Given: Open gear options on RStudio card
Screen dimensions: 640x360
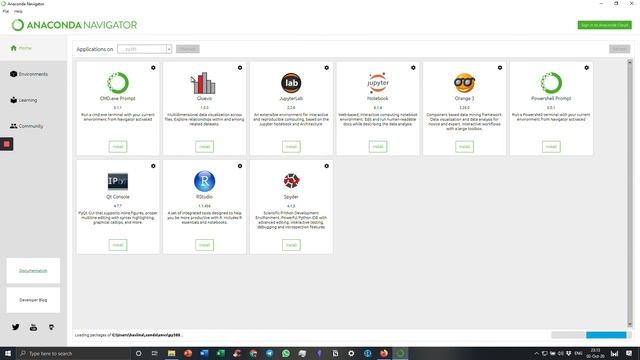Looking at the screenshot, I should (x=240, y=166).
